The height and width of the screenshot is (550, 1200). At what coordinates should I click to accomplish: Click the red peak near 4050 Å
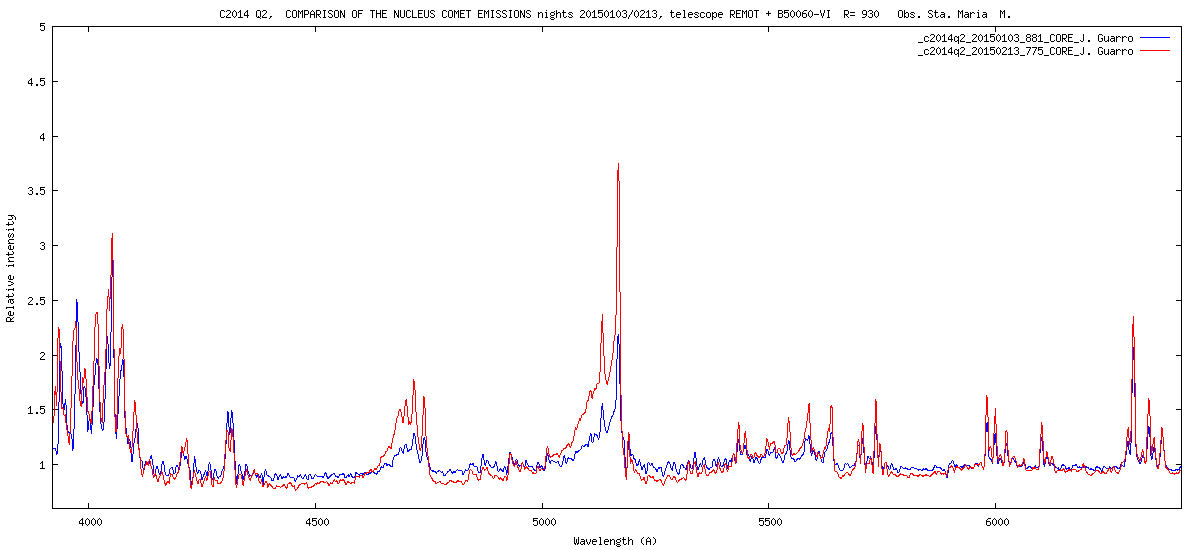(112, 235)
